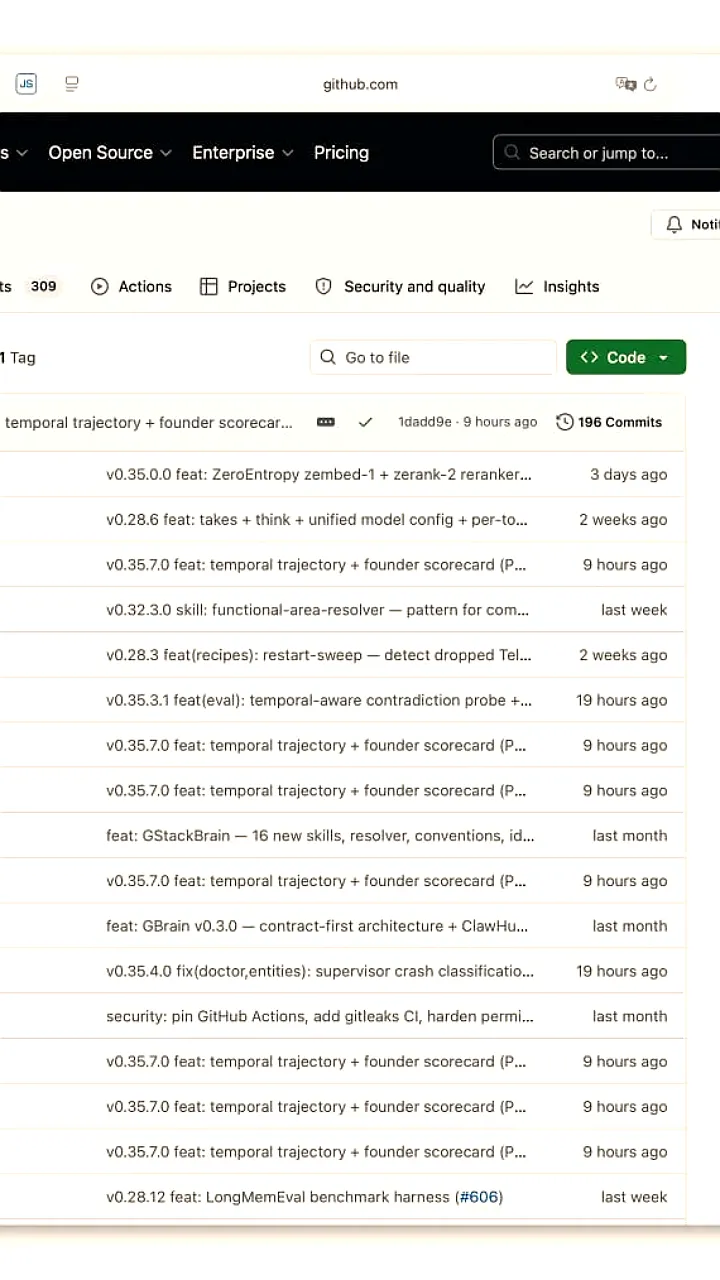Image resolution: width=720 pixels, height=1280 pixels.
Task: Switch to the Insights tab
Action: pos(557,286)
